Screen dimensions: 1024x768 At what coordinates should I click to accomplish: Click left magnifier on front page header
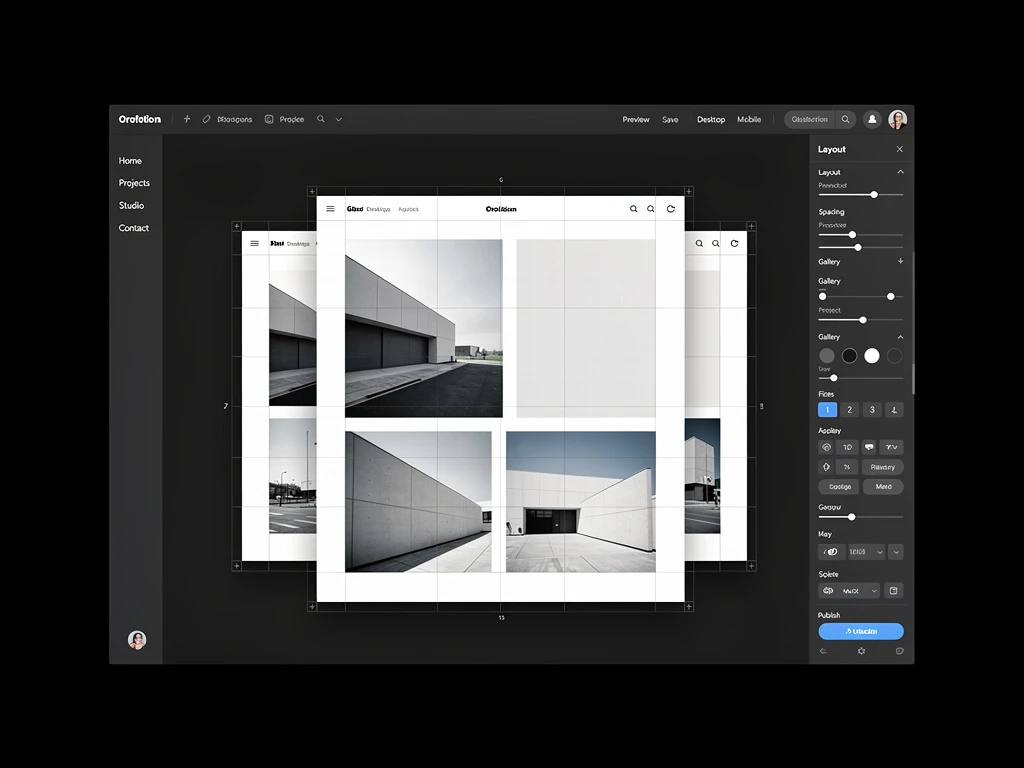(x=633, y=209)
